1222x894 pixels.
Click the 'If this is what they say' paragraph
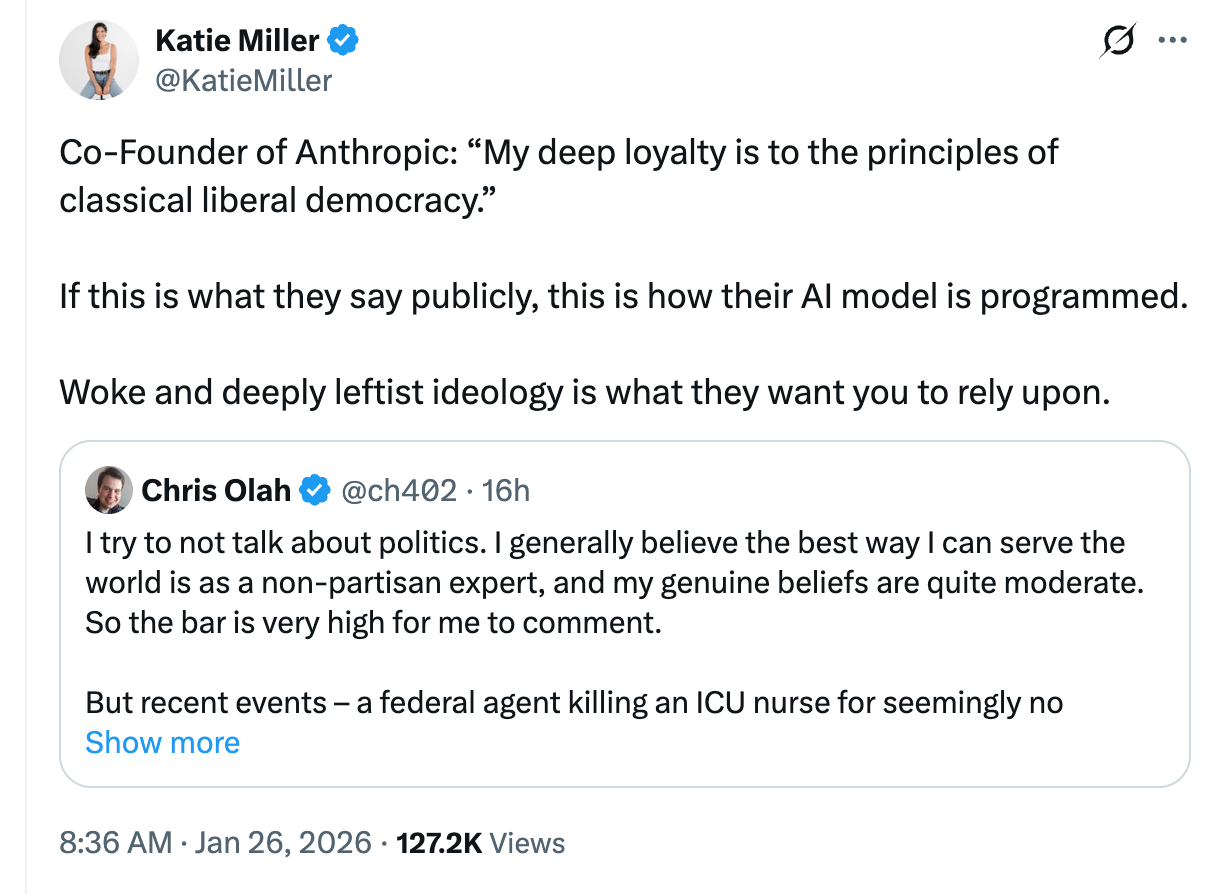click(620, 298)
